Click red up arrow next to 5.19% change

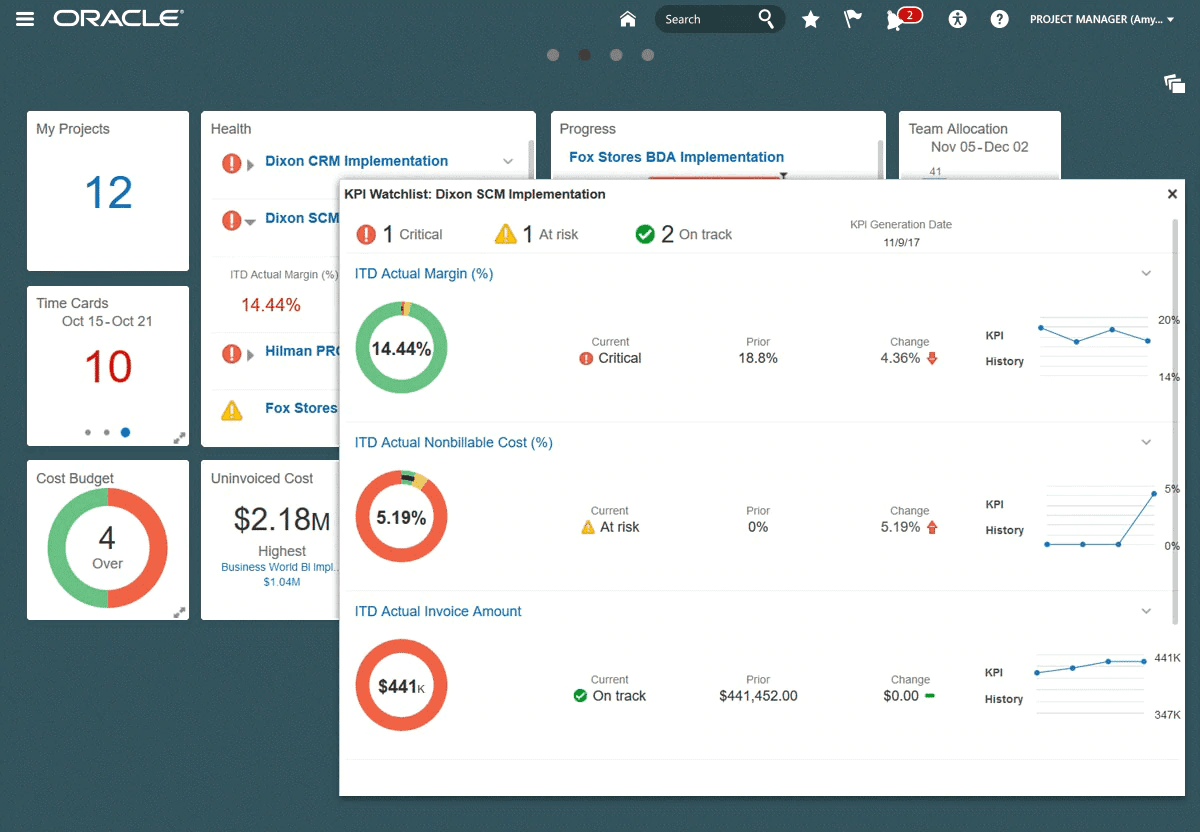933,527
